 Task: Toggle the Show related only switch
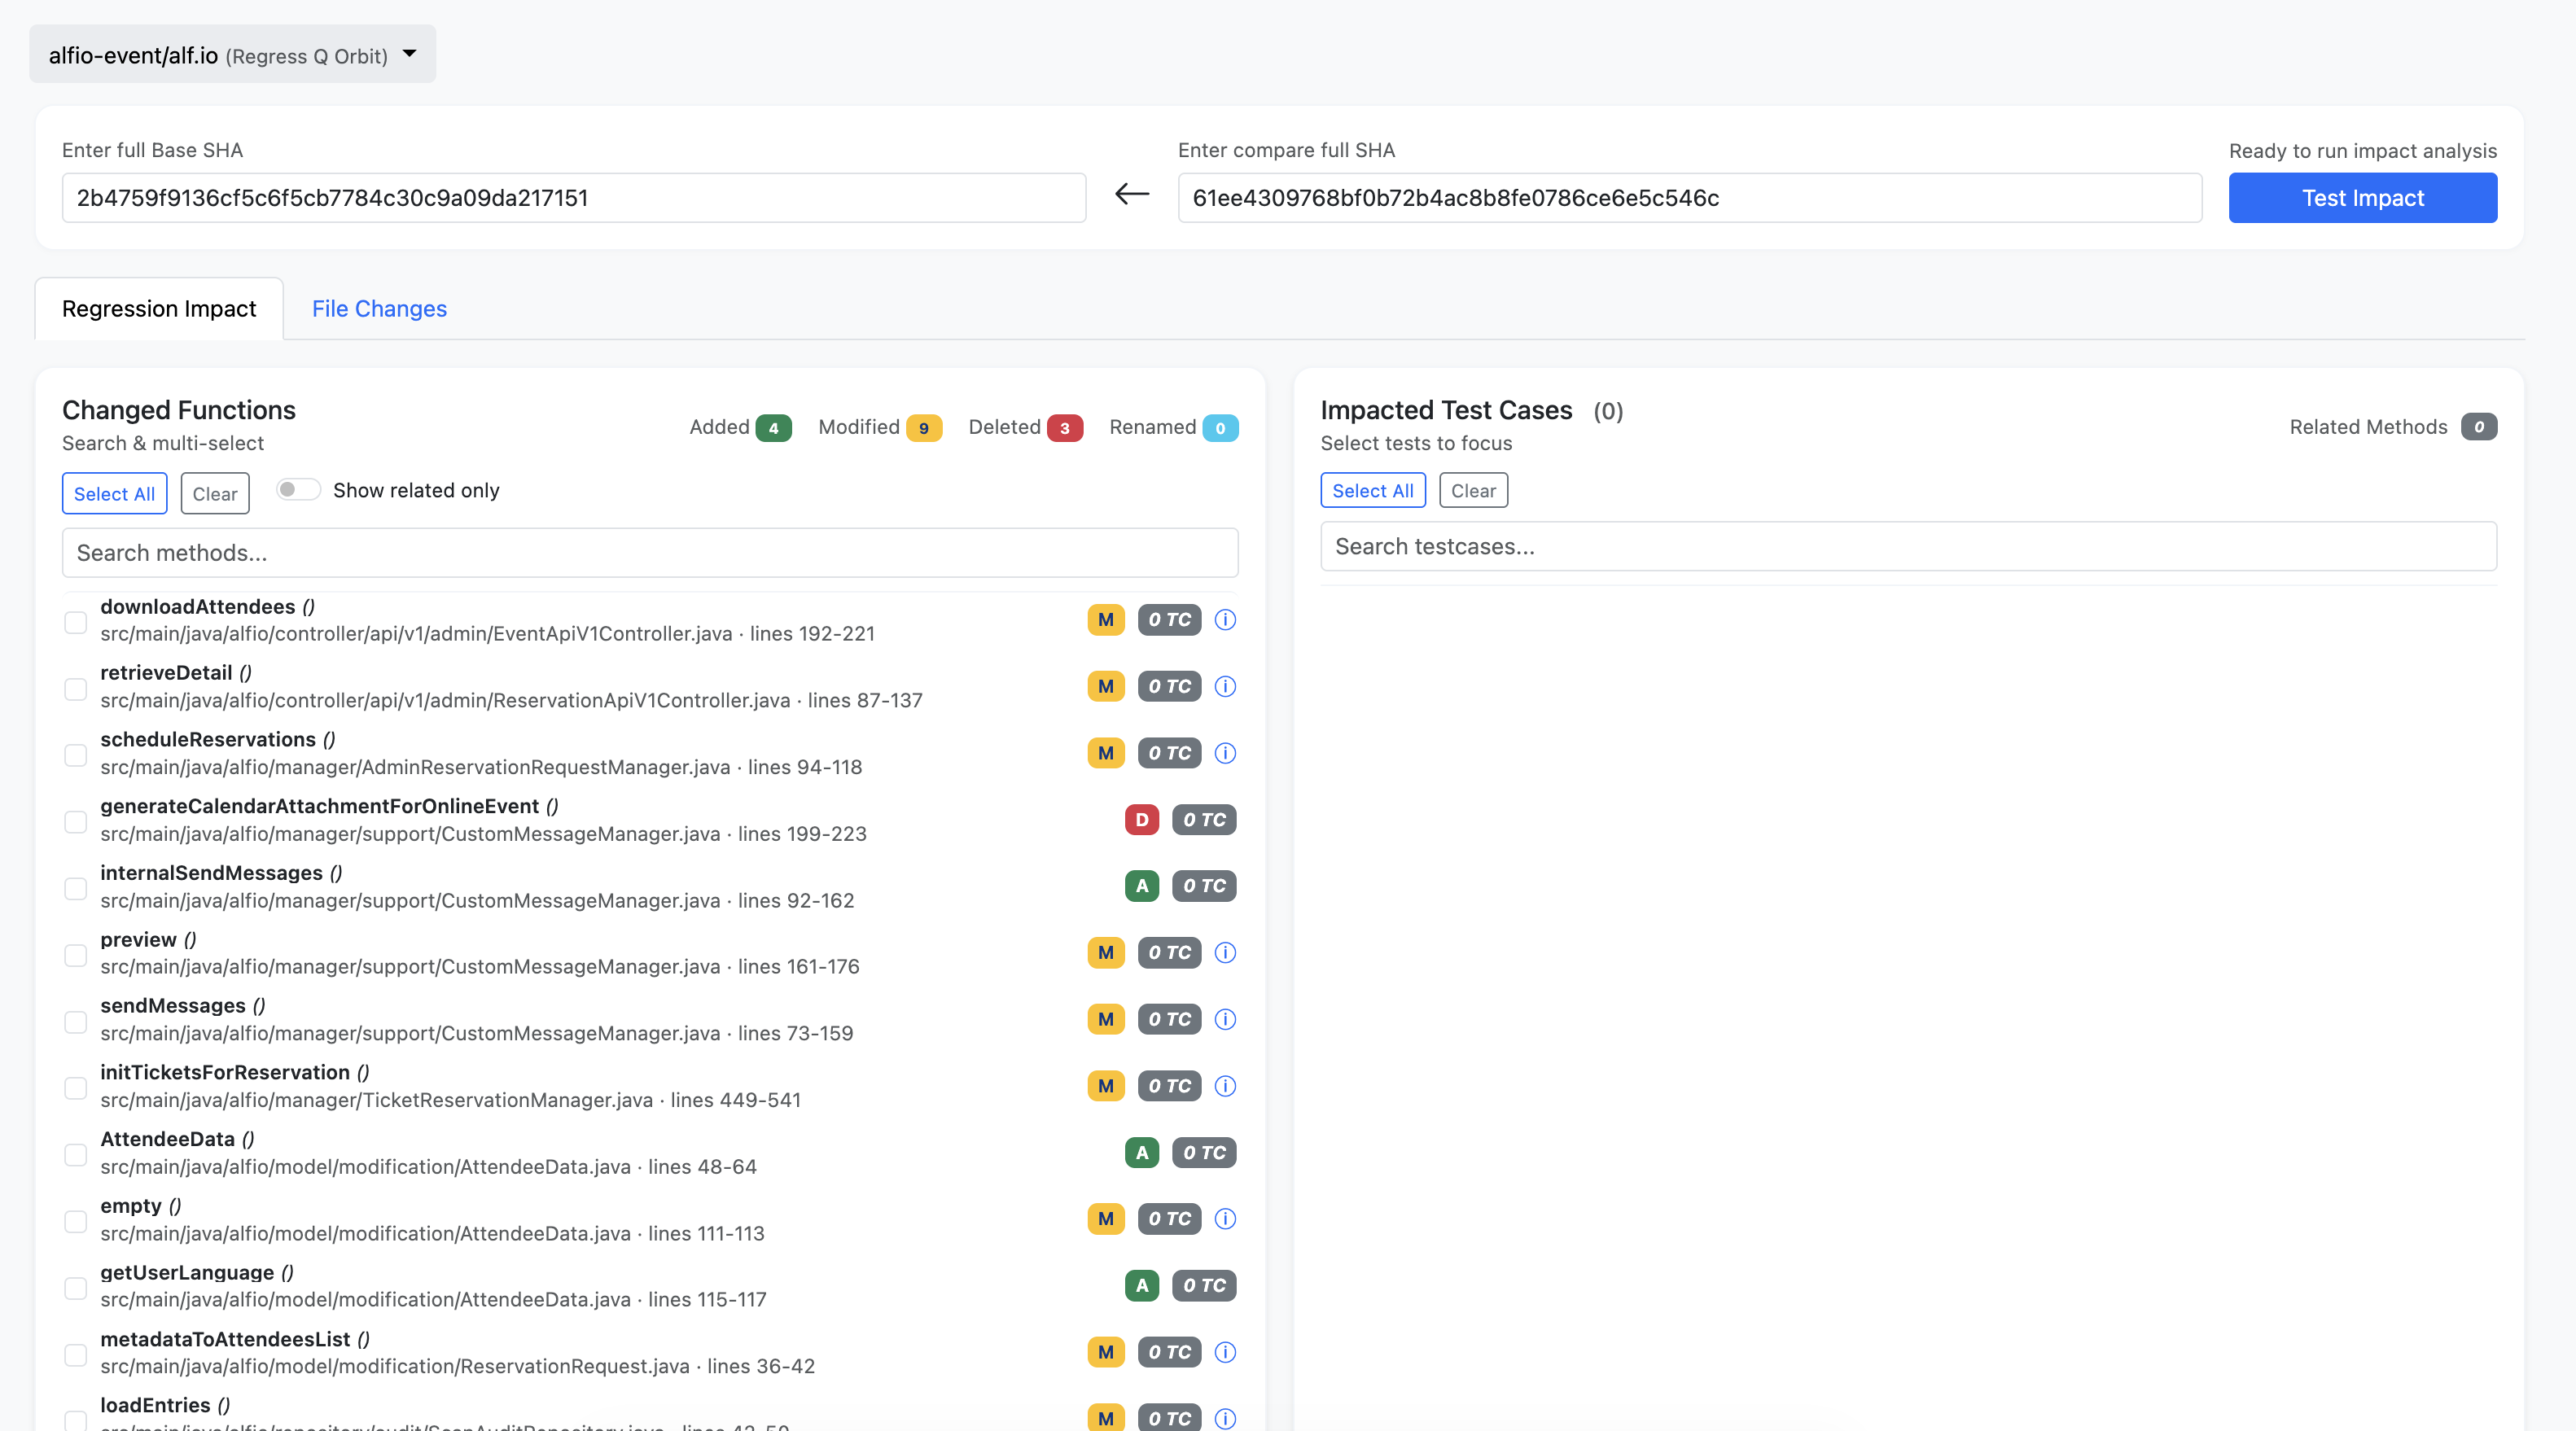pos(298,490)
